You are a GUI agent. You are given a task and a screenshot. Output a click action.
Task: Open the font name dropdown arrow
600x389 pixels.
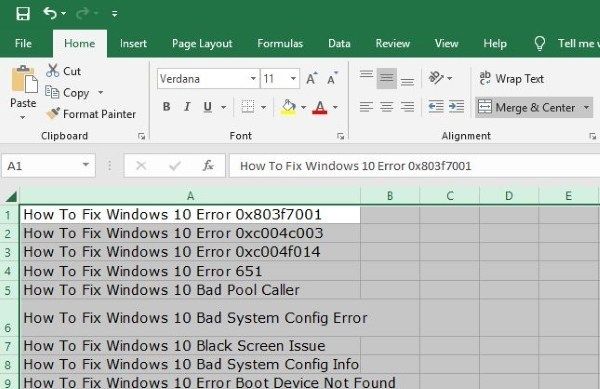click(x=253, y=79)
